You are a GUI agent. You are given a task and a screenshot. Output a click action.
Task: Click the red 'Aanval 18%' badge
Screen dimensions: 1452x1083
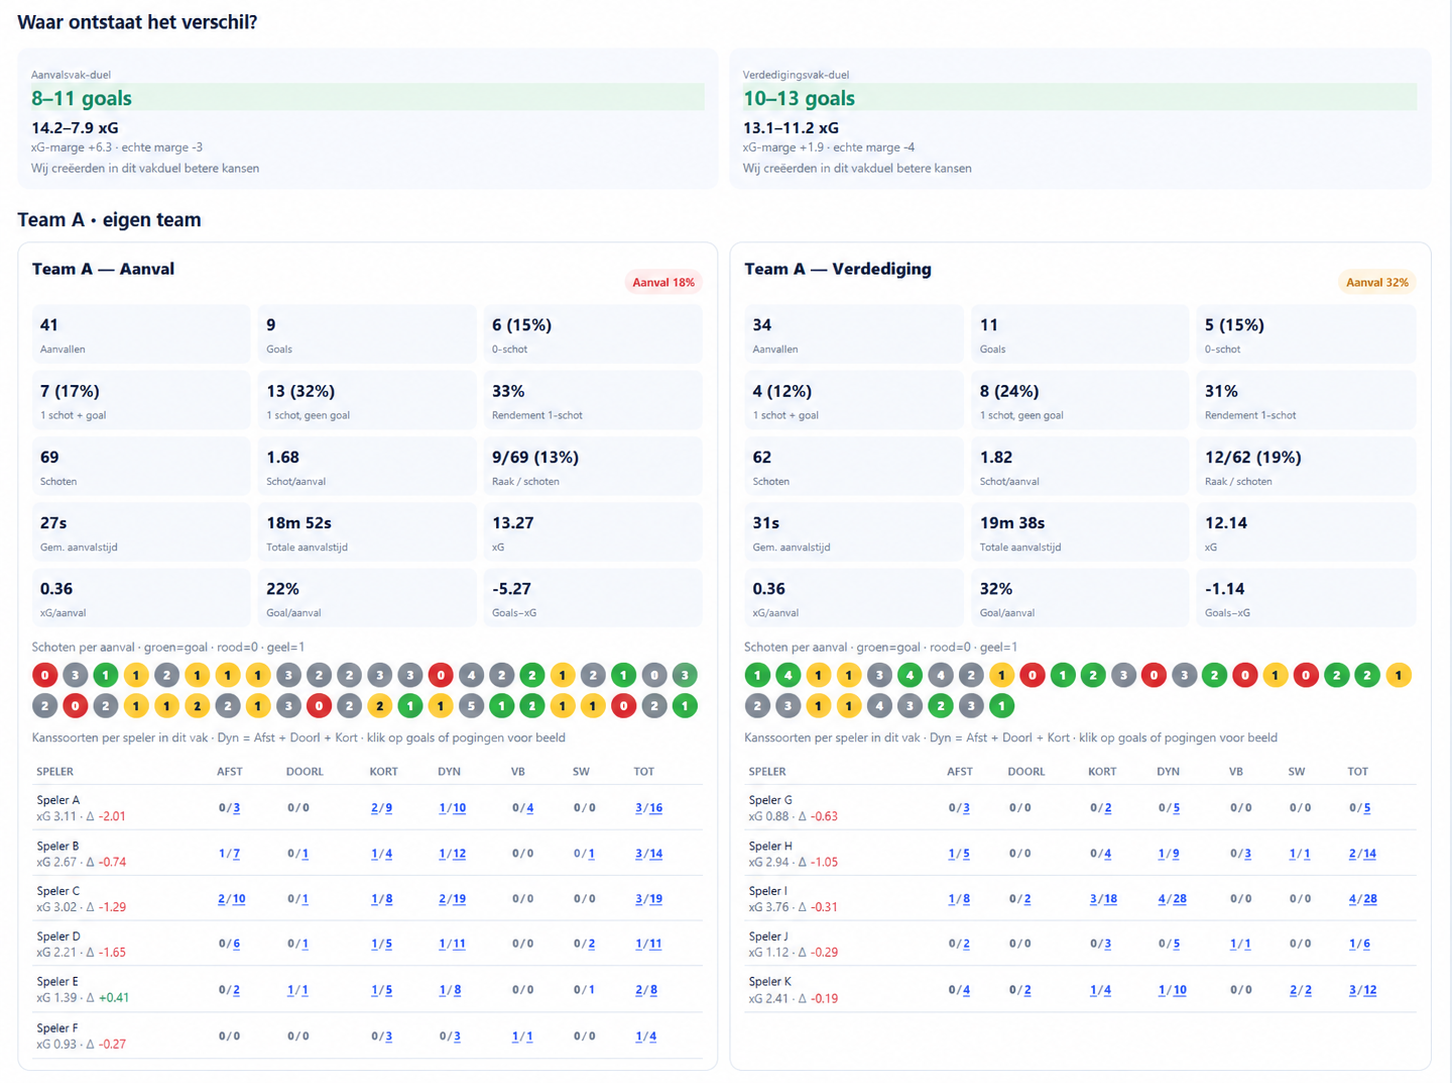(663, 282)
